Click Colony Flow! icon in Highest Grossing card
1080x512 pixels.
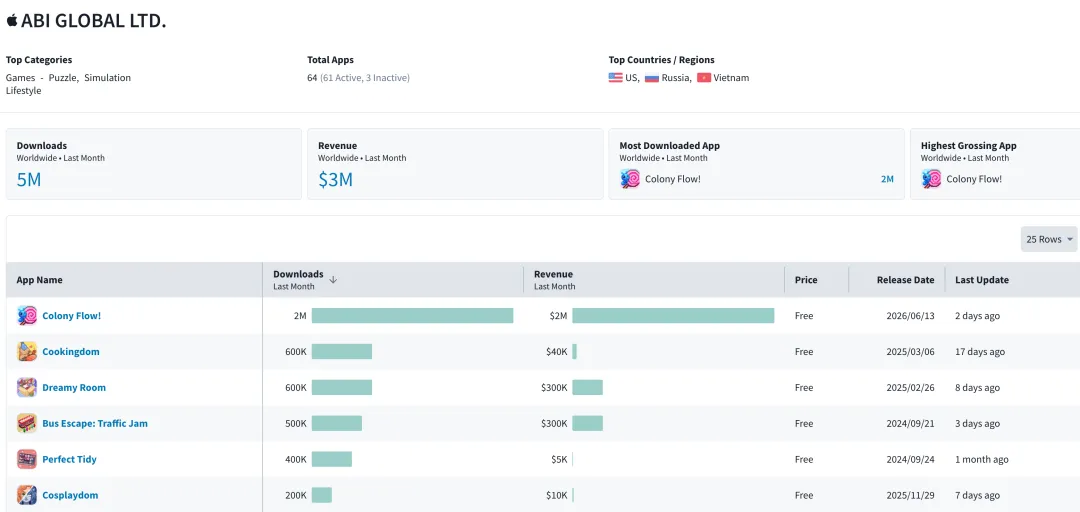(931, 179)
